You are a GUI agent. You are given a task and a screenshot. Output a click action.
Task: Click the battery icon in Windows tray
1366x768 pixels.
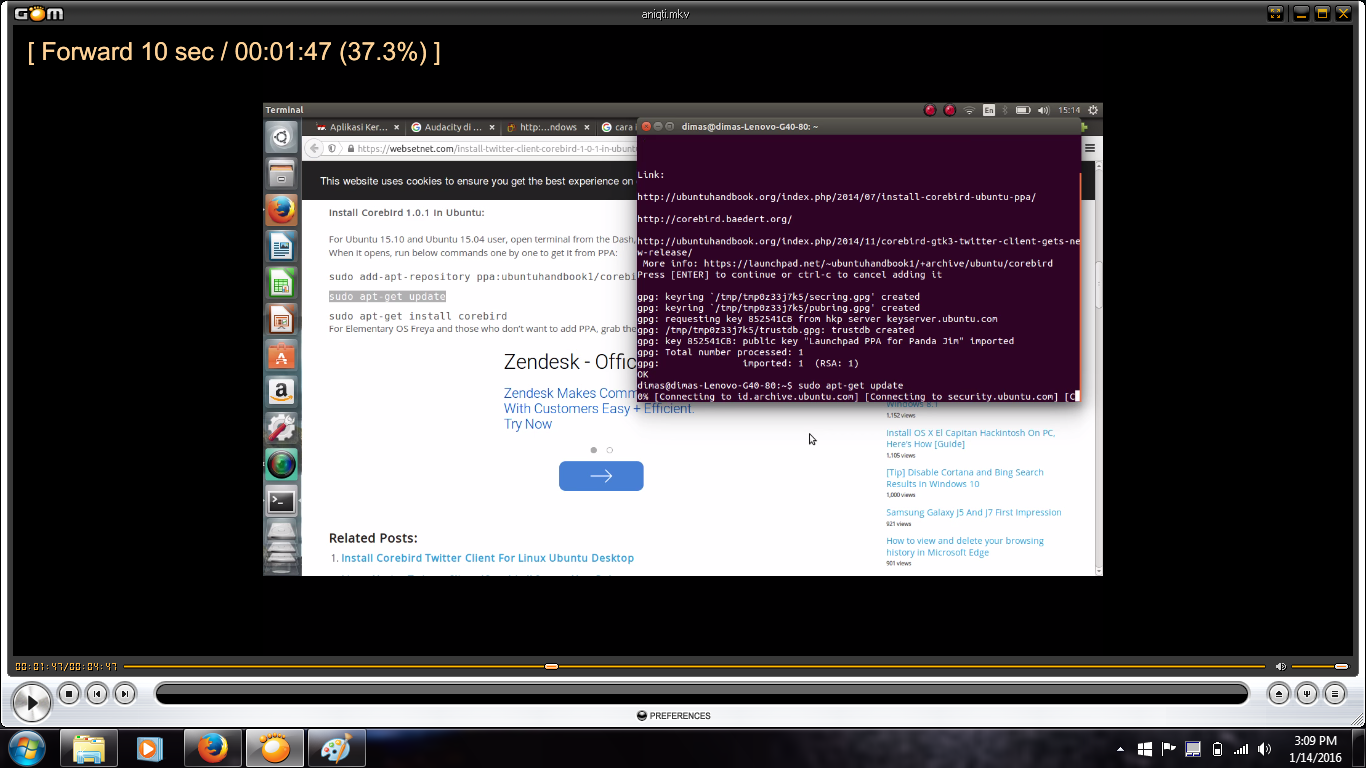tap(1217, 749)
